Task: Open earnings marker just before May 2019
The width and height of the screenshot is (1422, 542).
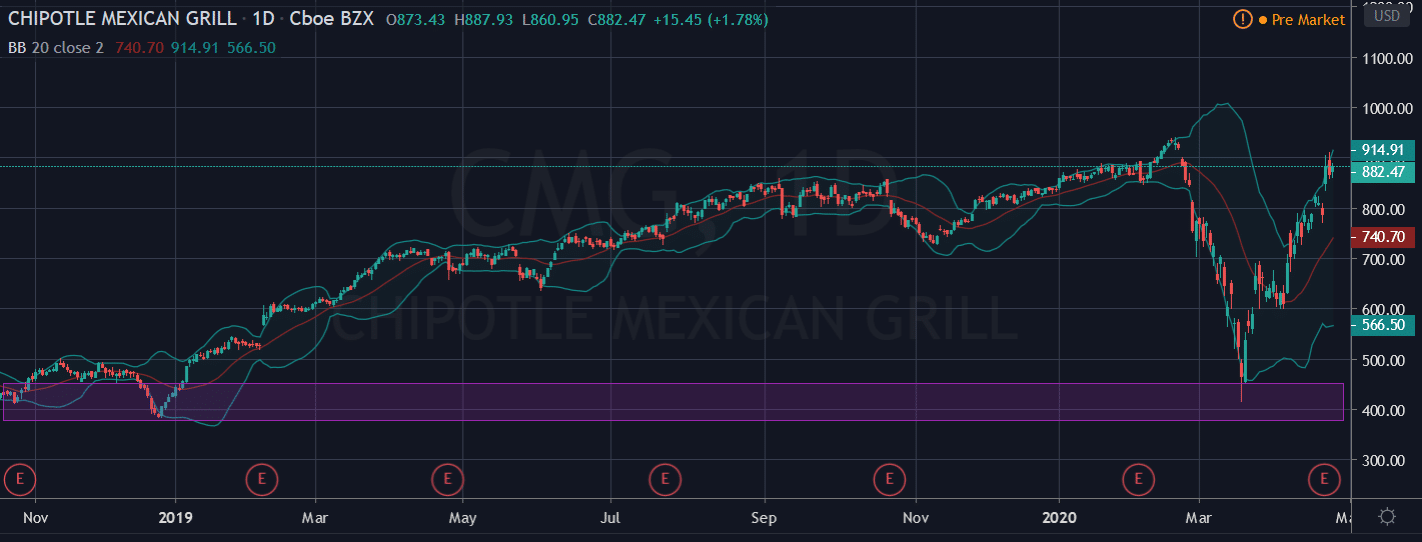Action: (448, 479)
